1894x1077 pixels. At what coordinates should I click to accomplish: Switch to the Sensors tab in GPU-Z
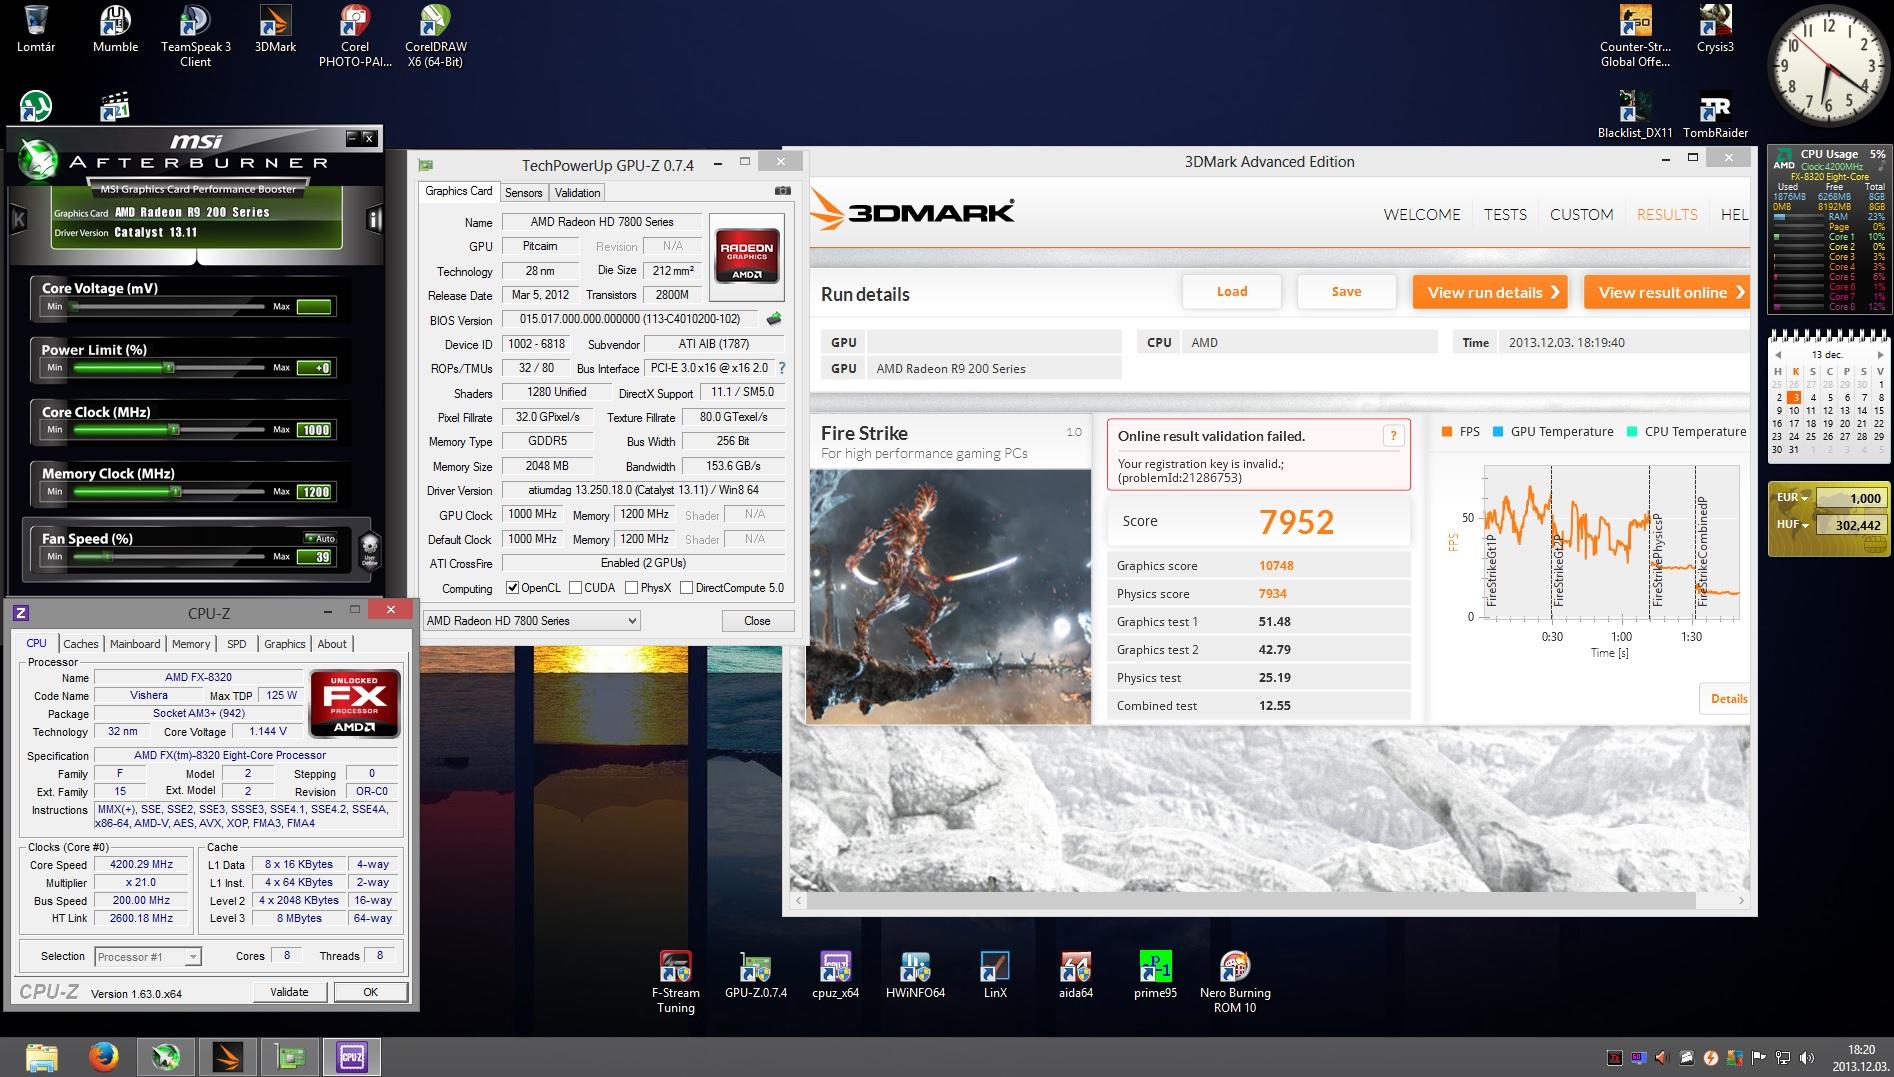pos(523,193)
